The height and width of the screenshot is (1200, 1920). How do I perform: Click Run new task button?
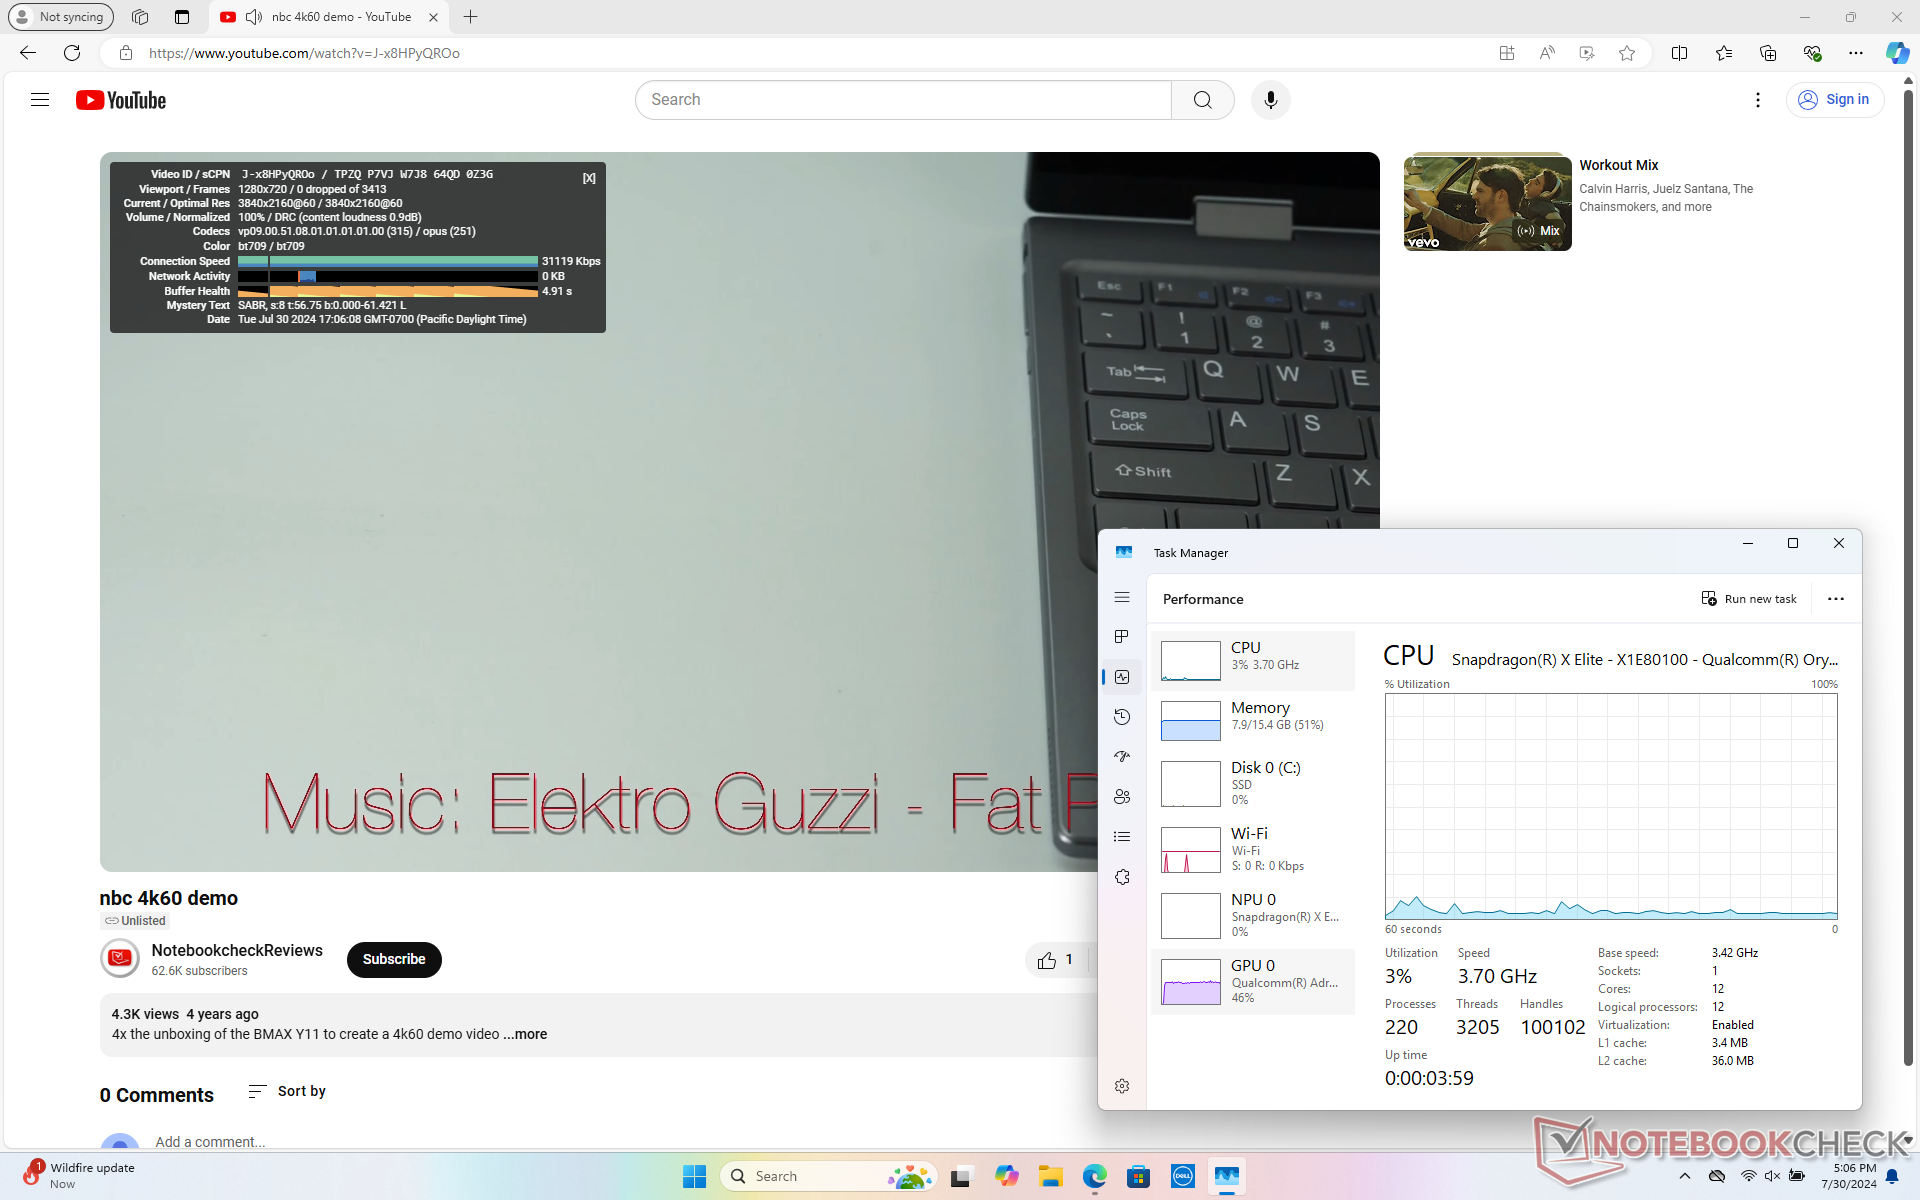[1749, 599]
